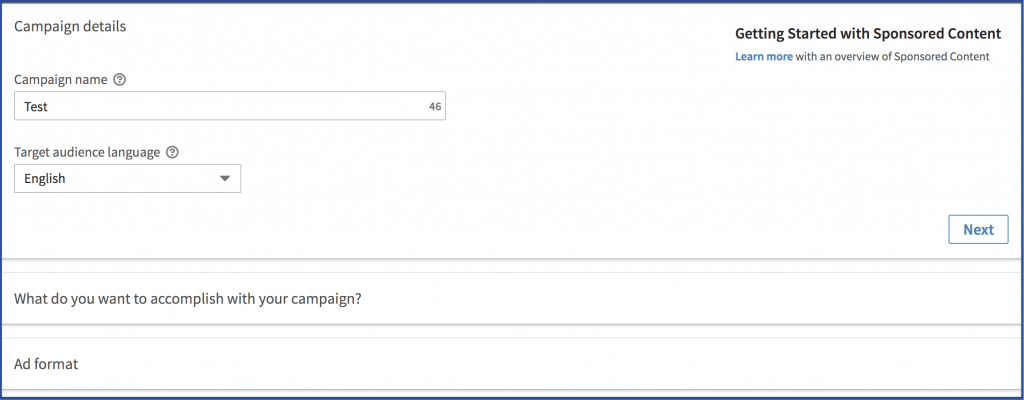Click empty space right of Campaign name field
Image resolution: width=1024 pixels, height=400 pixels.
tap(588, 106)
